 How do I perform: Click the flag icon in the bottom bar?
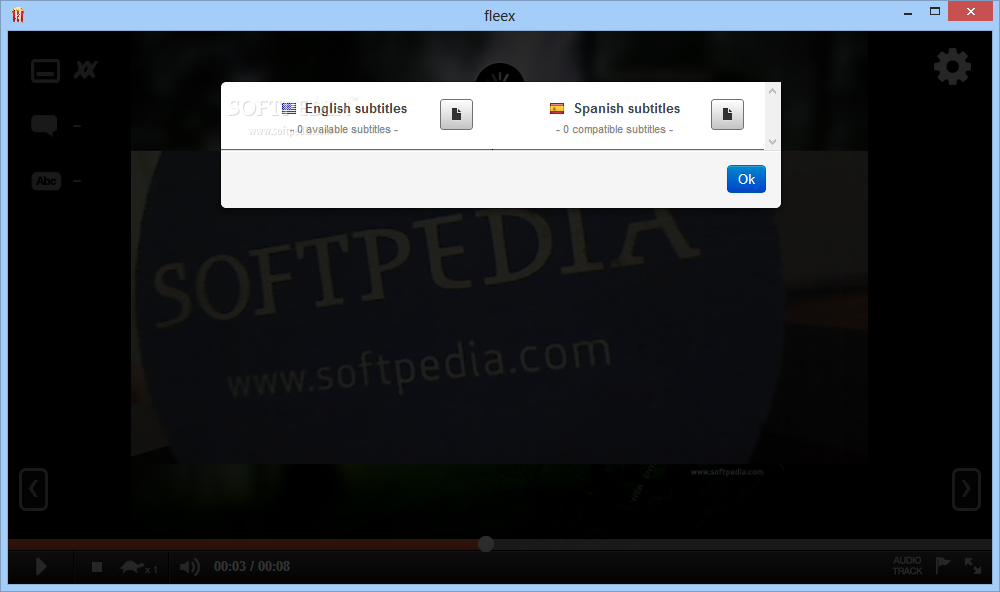[943, 565]
